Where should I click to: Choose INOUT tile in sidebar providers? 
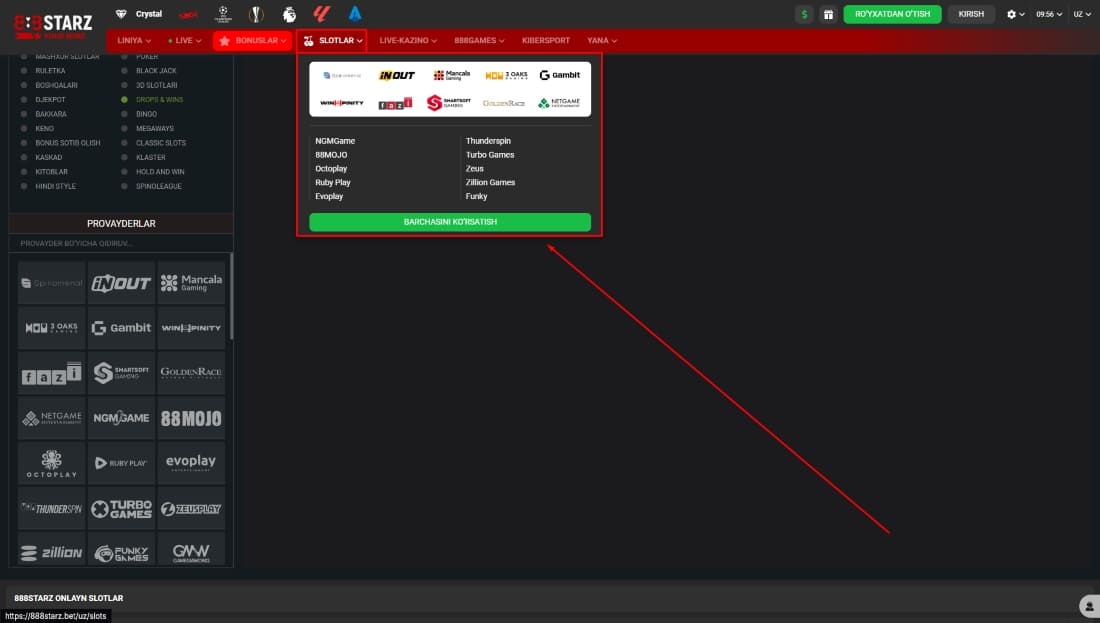point(121,283)
